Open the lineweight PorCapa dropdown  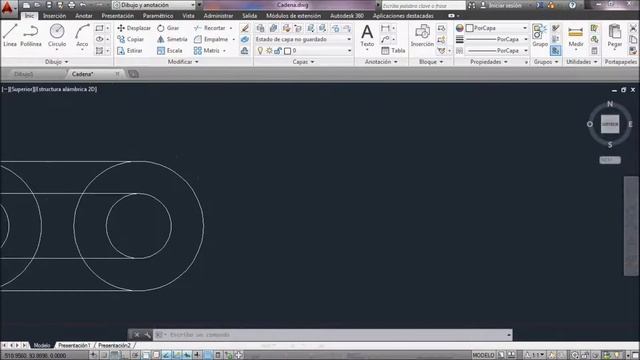[x=496, y=39]
